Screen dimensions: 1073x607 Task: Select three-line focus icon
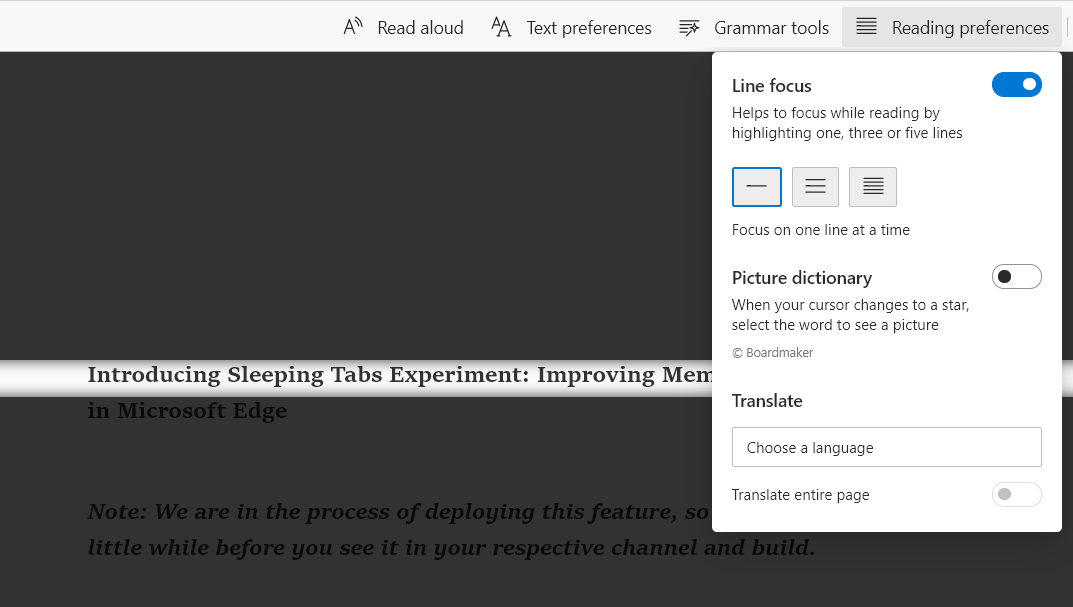pos(815,186)
